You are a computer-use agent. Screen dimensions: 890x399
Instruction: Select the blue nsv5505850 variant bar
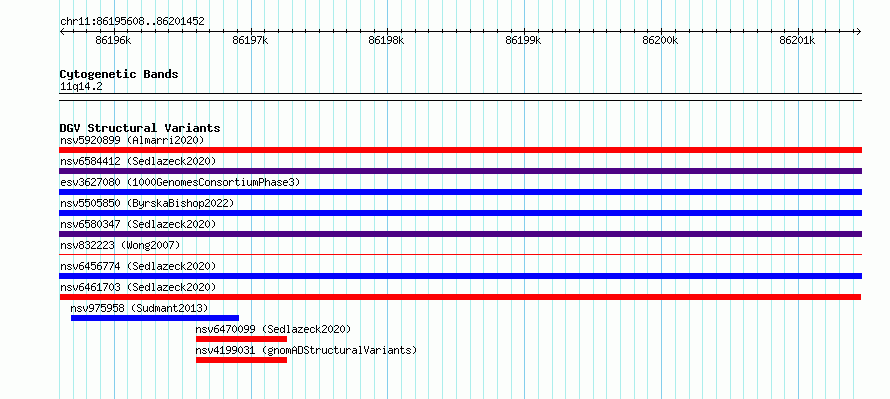point(460,213)
